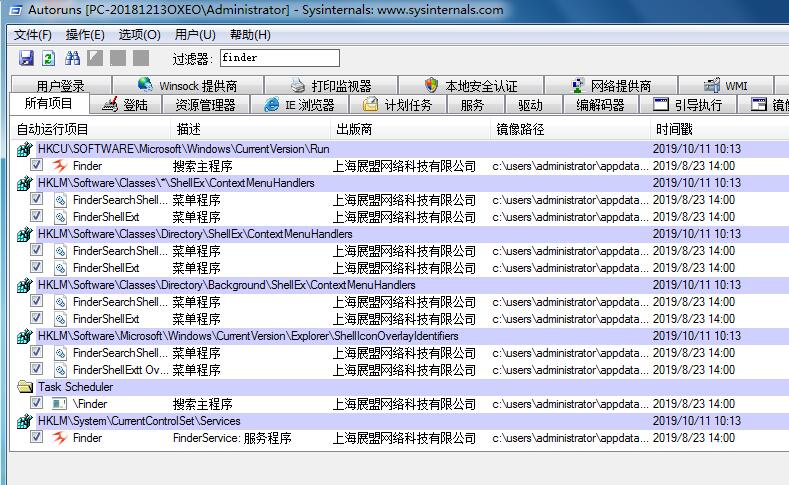Image resolution: width=789 pixels, height=485 pixels.
Task: Switch to the 本地安全认证 tab
Action: [471, 86]
